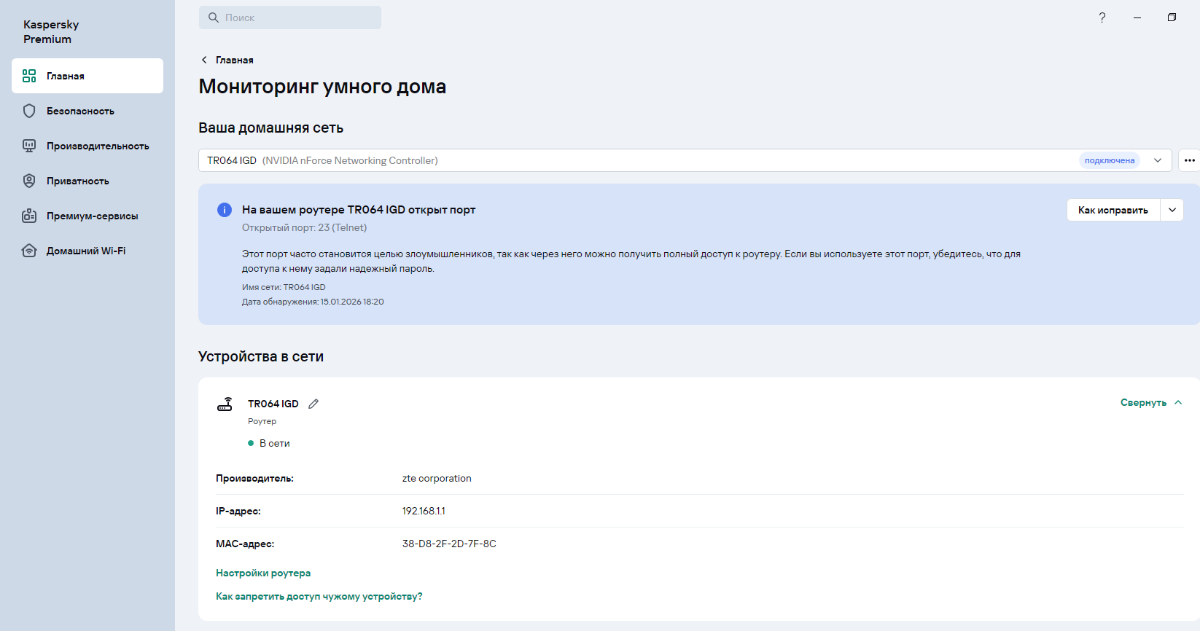Click the magnifier icon in search box
The height and width of the screenshot is (631, 1200).
[213, 18]
